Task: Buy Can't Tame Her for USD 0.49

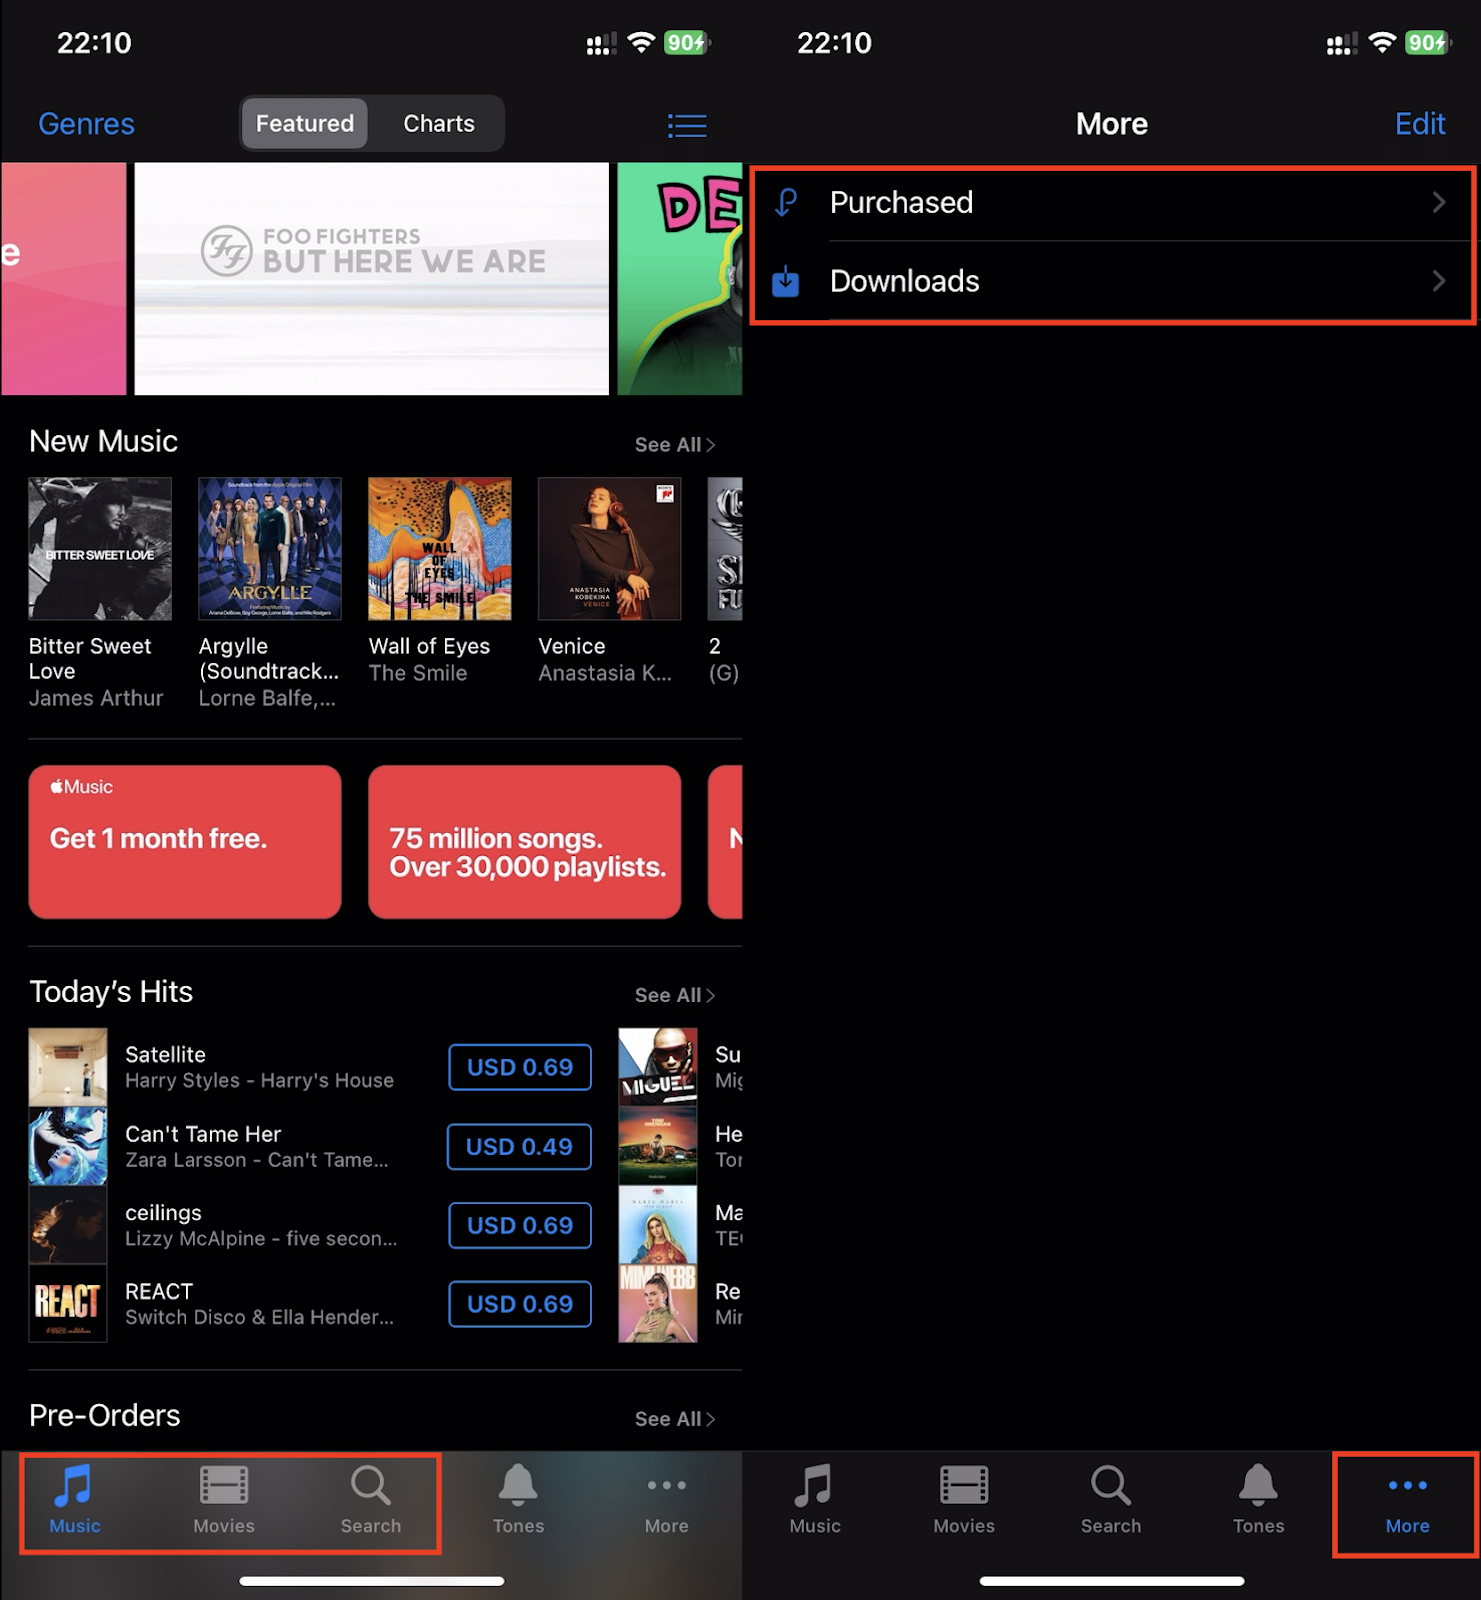Action: [x=519, y=1146]
